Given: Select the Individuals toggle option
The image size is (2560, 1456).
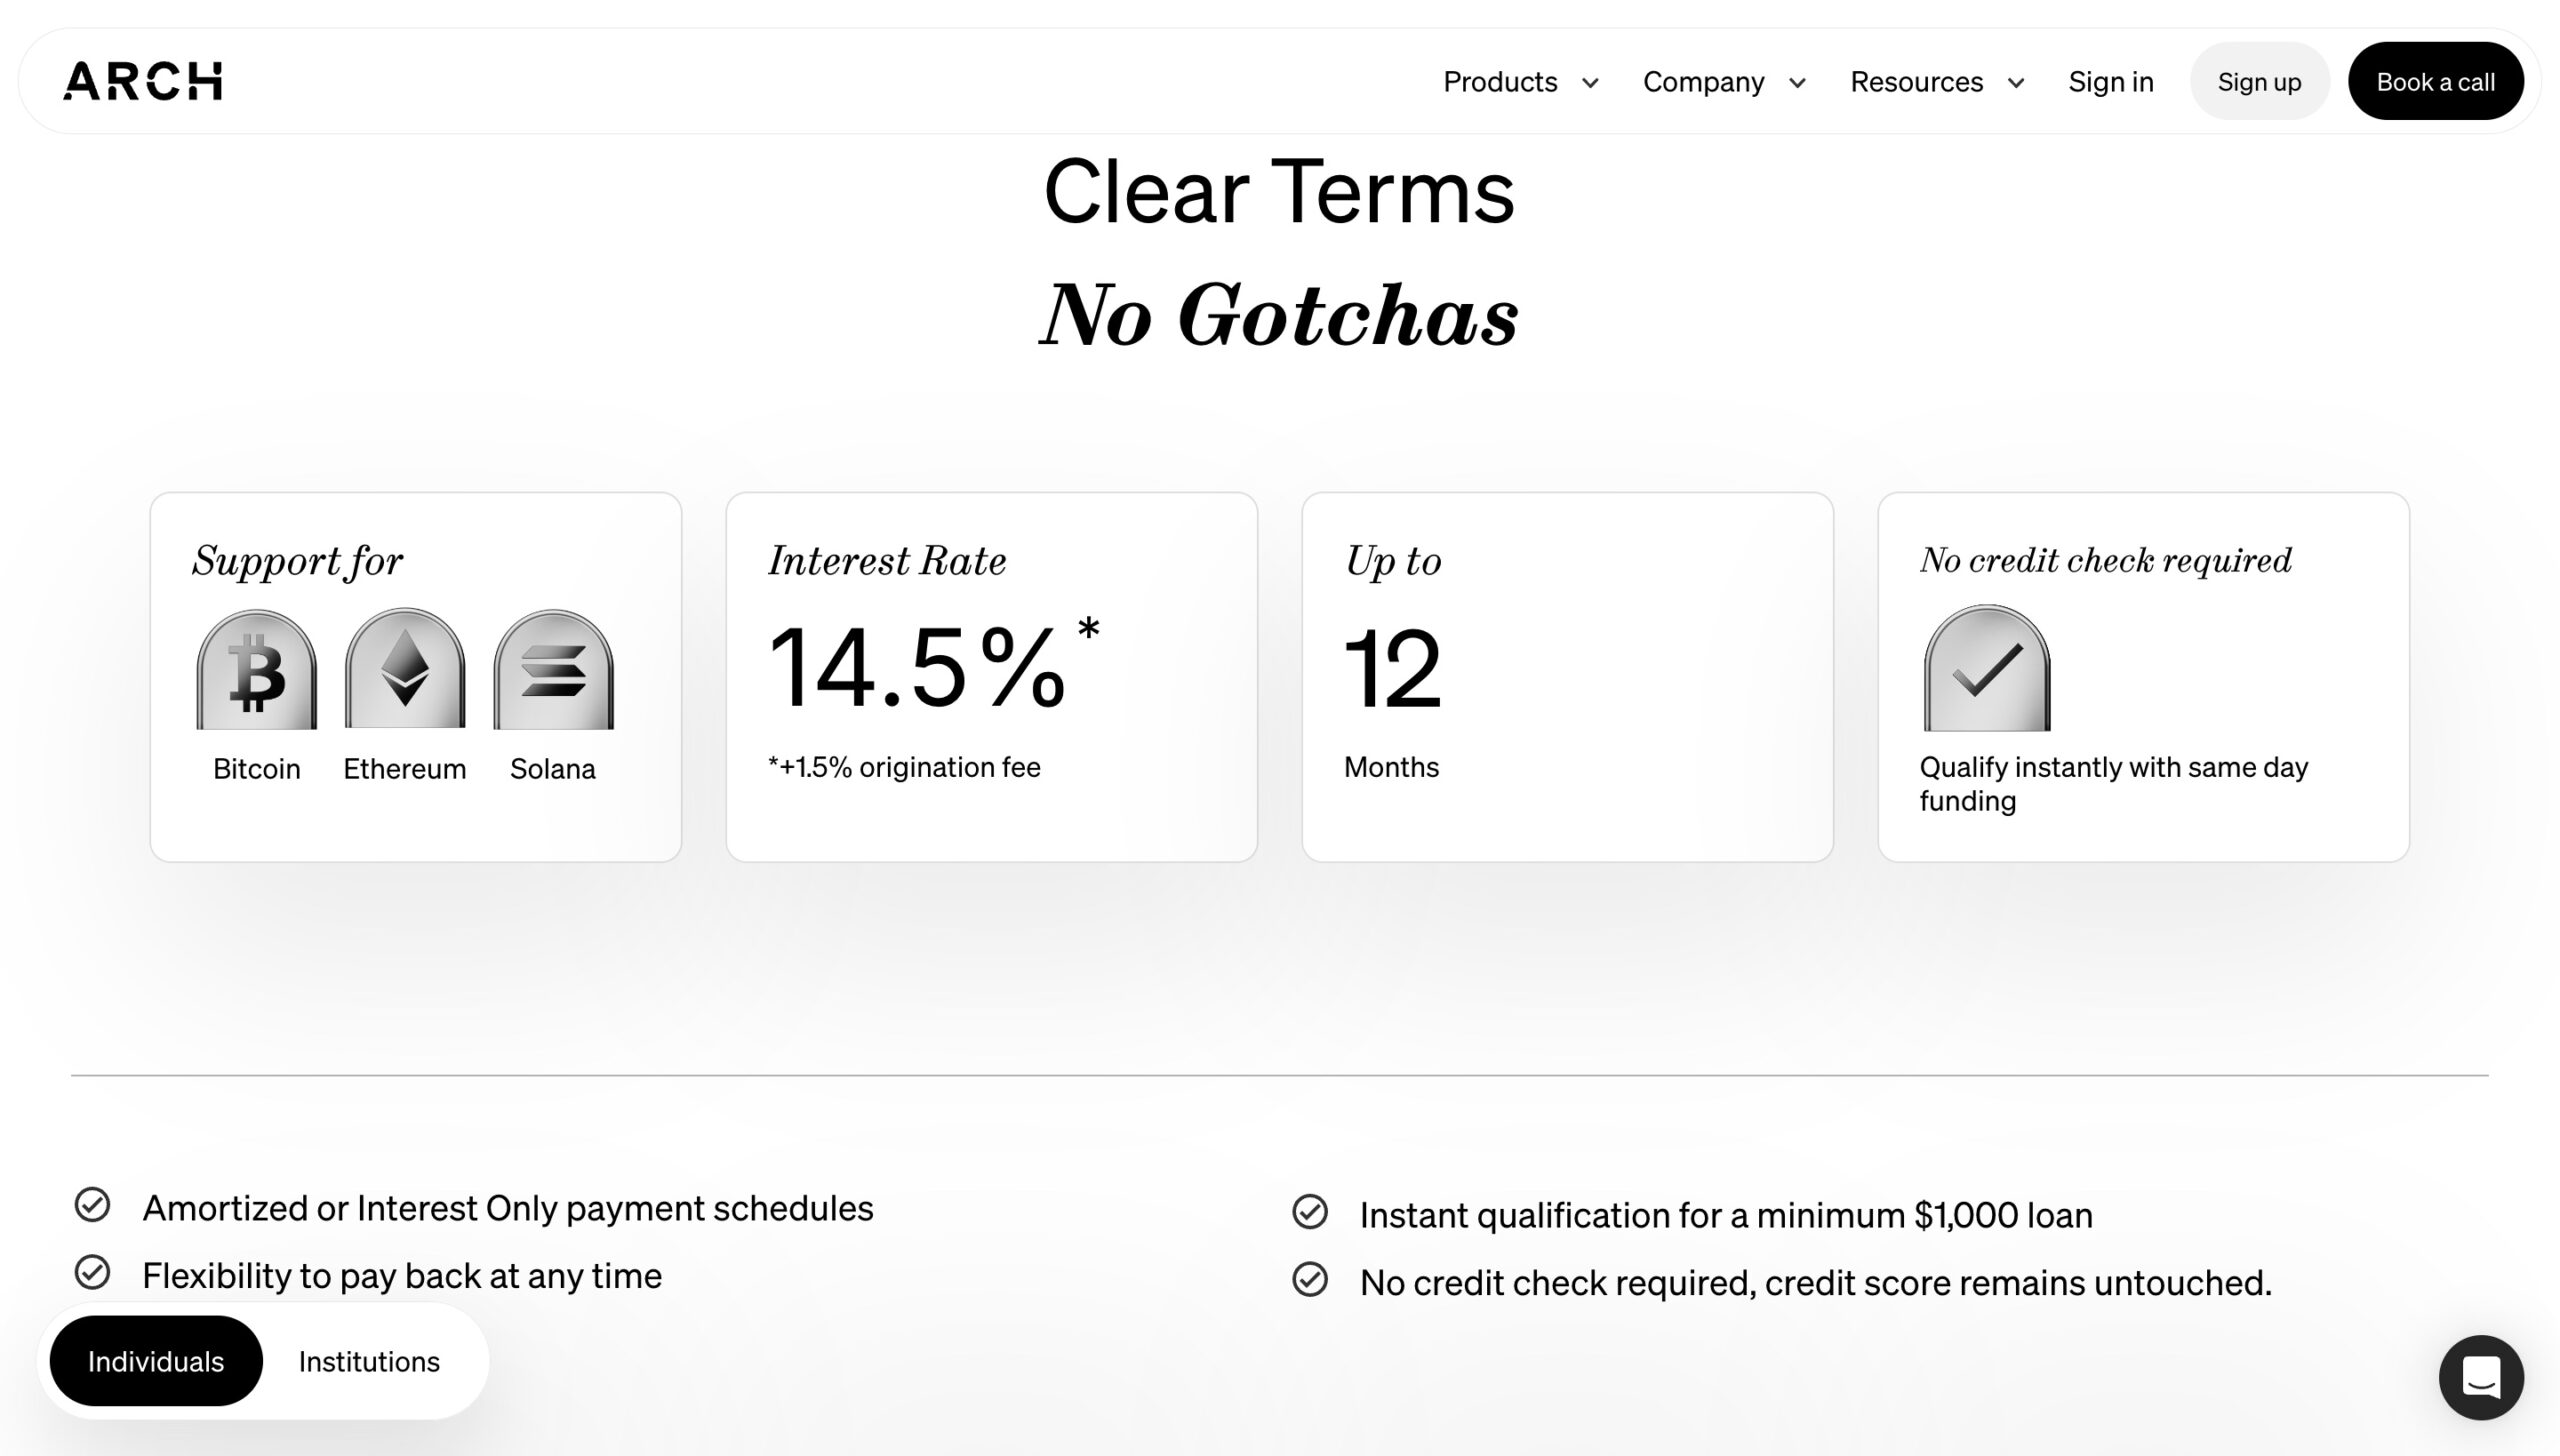Looking at the screenshot, I should (x=156, y=1360).
